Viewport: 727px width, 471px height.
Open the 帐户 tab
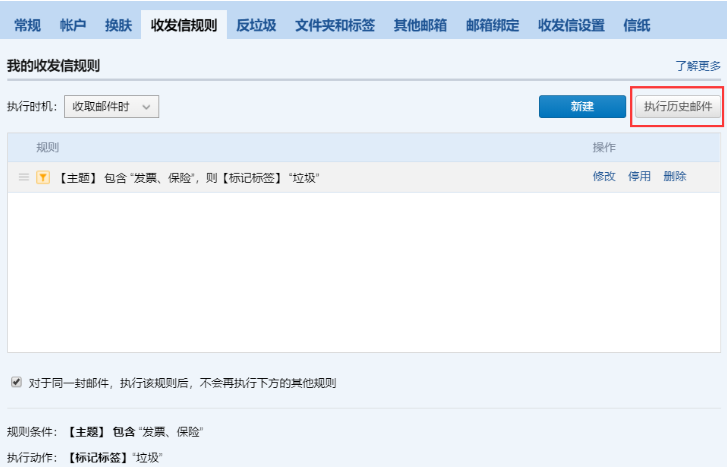coord(73,25)
